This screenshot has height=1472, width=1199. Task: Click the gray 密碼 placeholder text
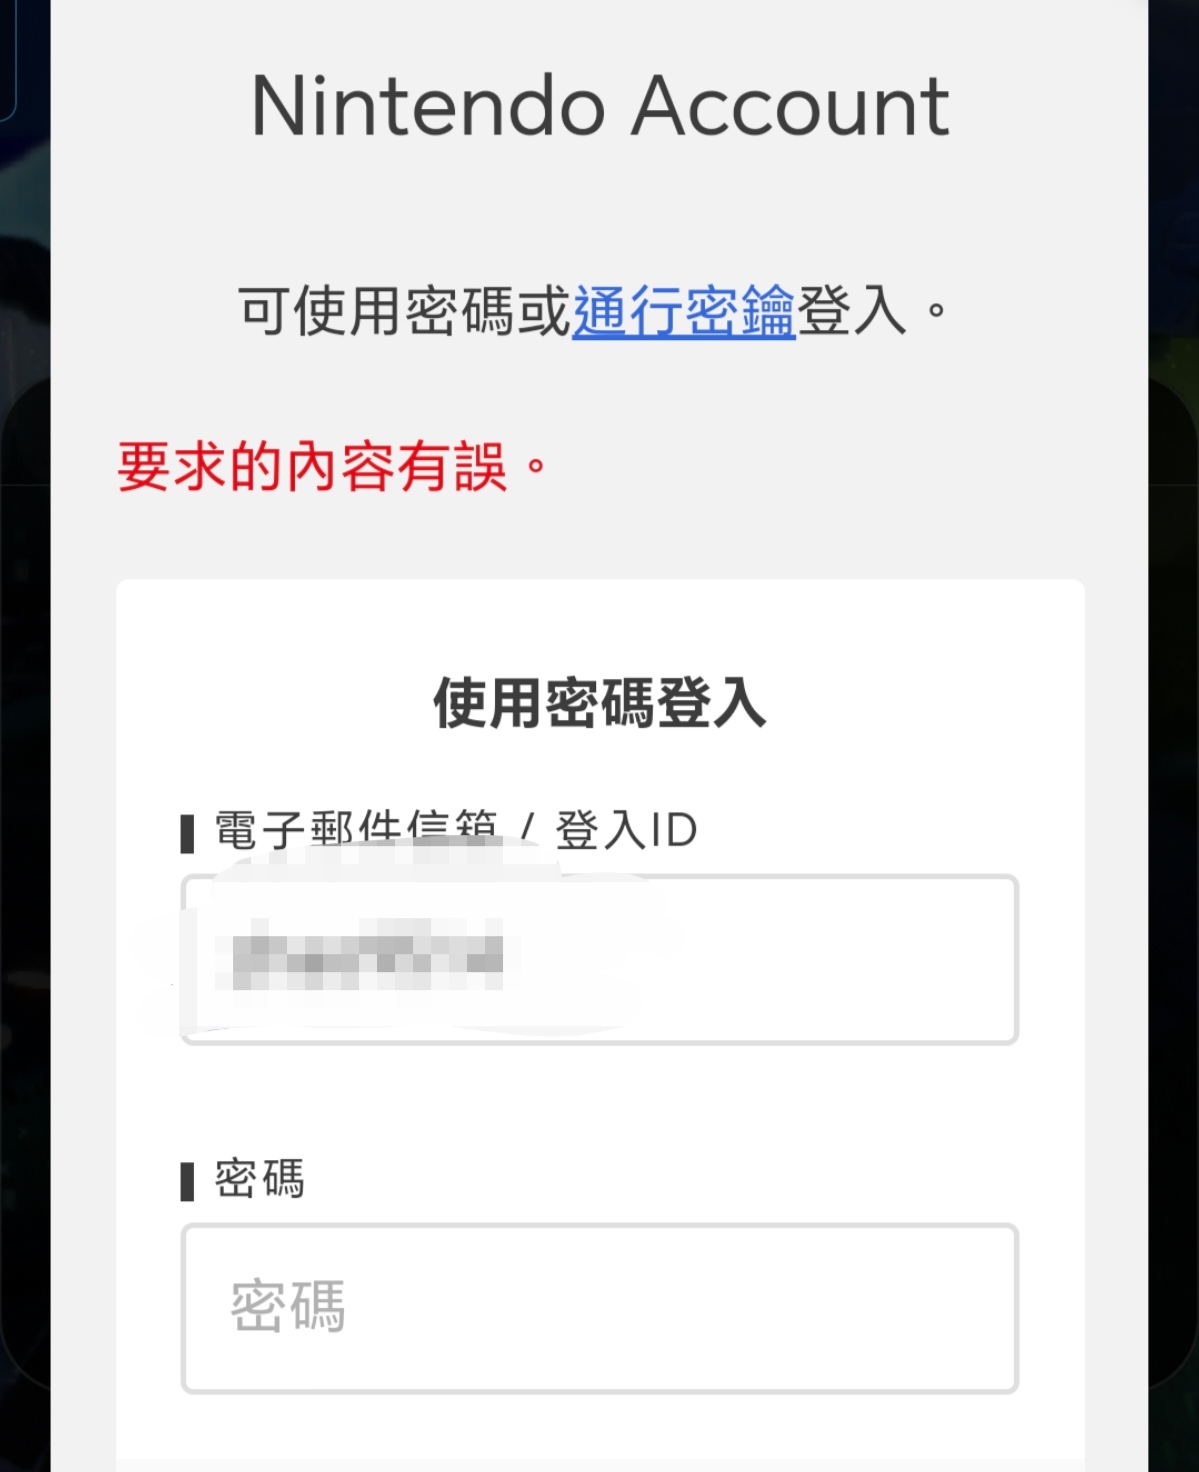click(x=288, y=1307)
